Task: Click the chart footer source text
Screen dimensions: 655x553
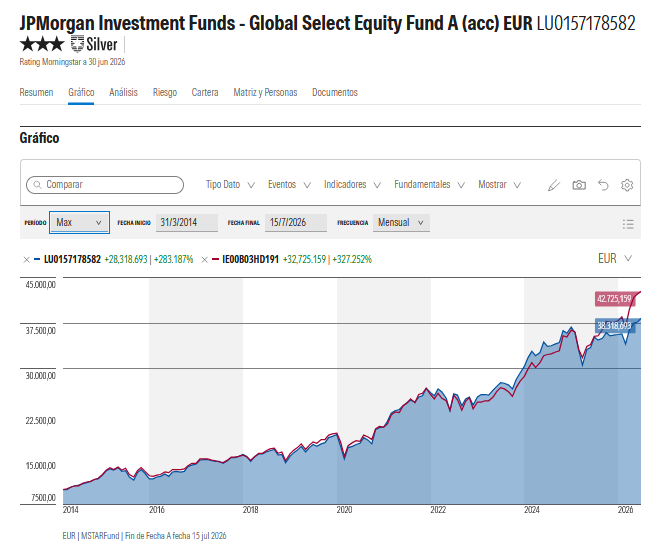Action: tap(145, 536)
